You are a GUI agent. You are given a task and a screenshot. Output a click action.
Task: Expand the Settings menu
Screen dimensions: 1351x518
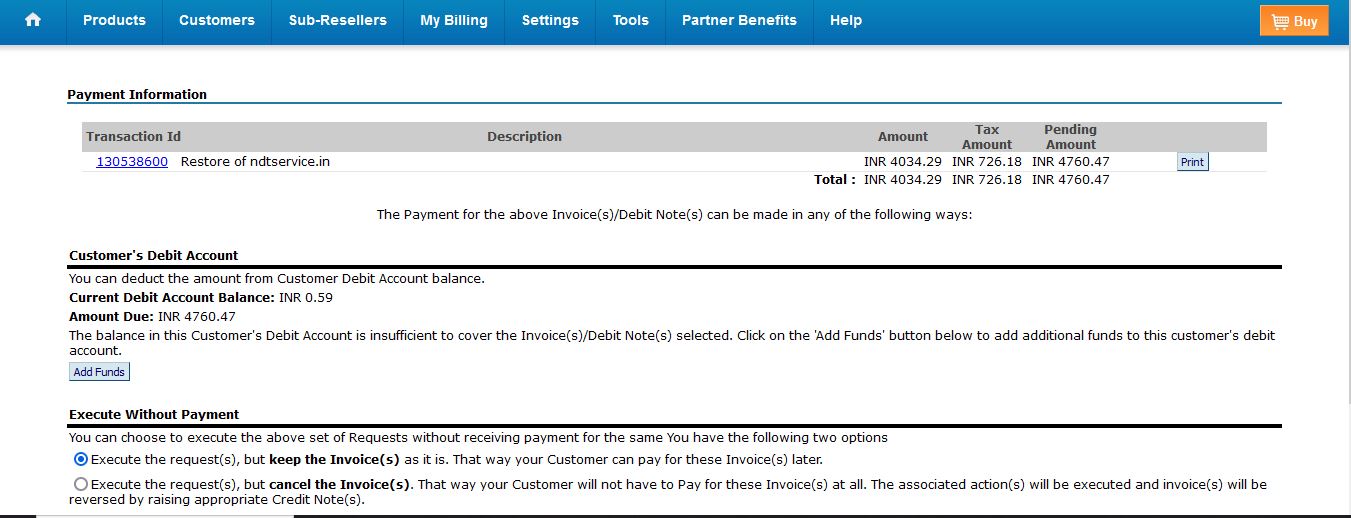click(x=550, y=20)
